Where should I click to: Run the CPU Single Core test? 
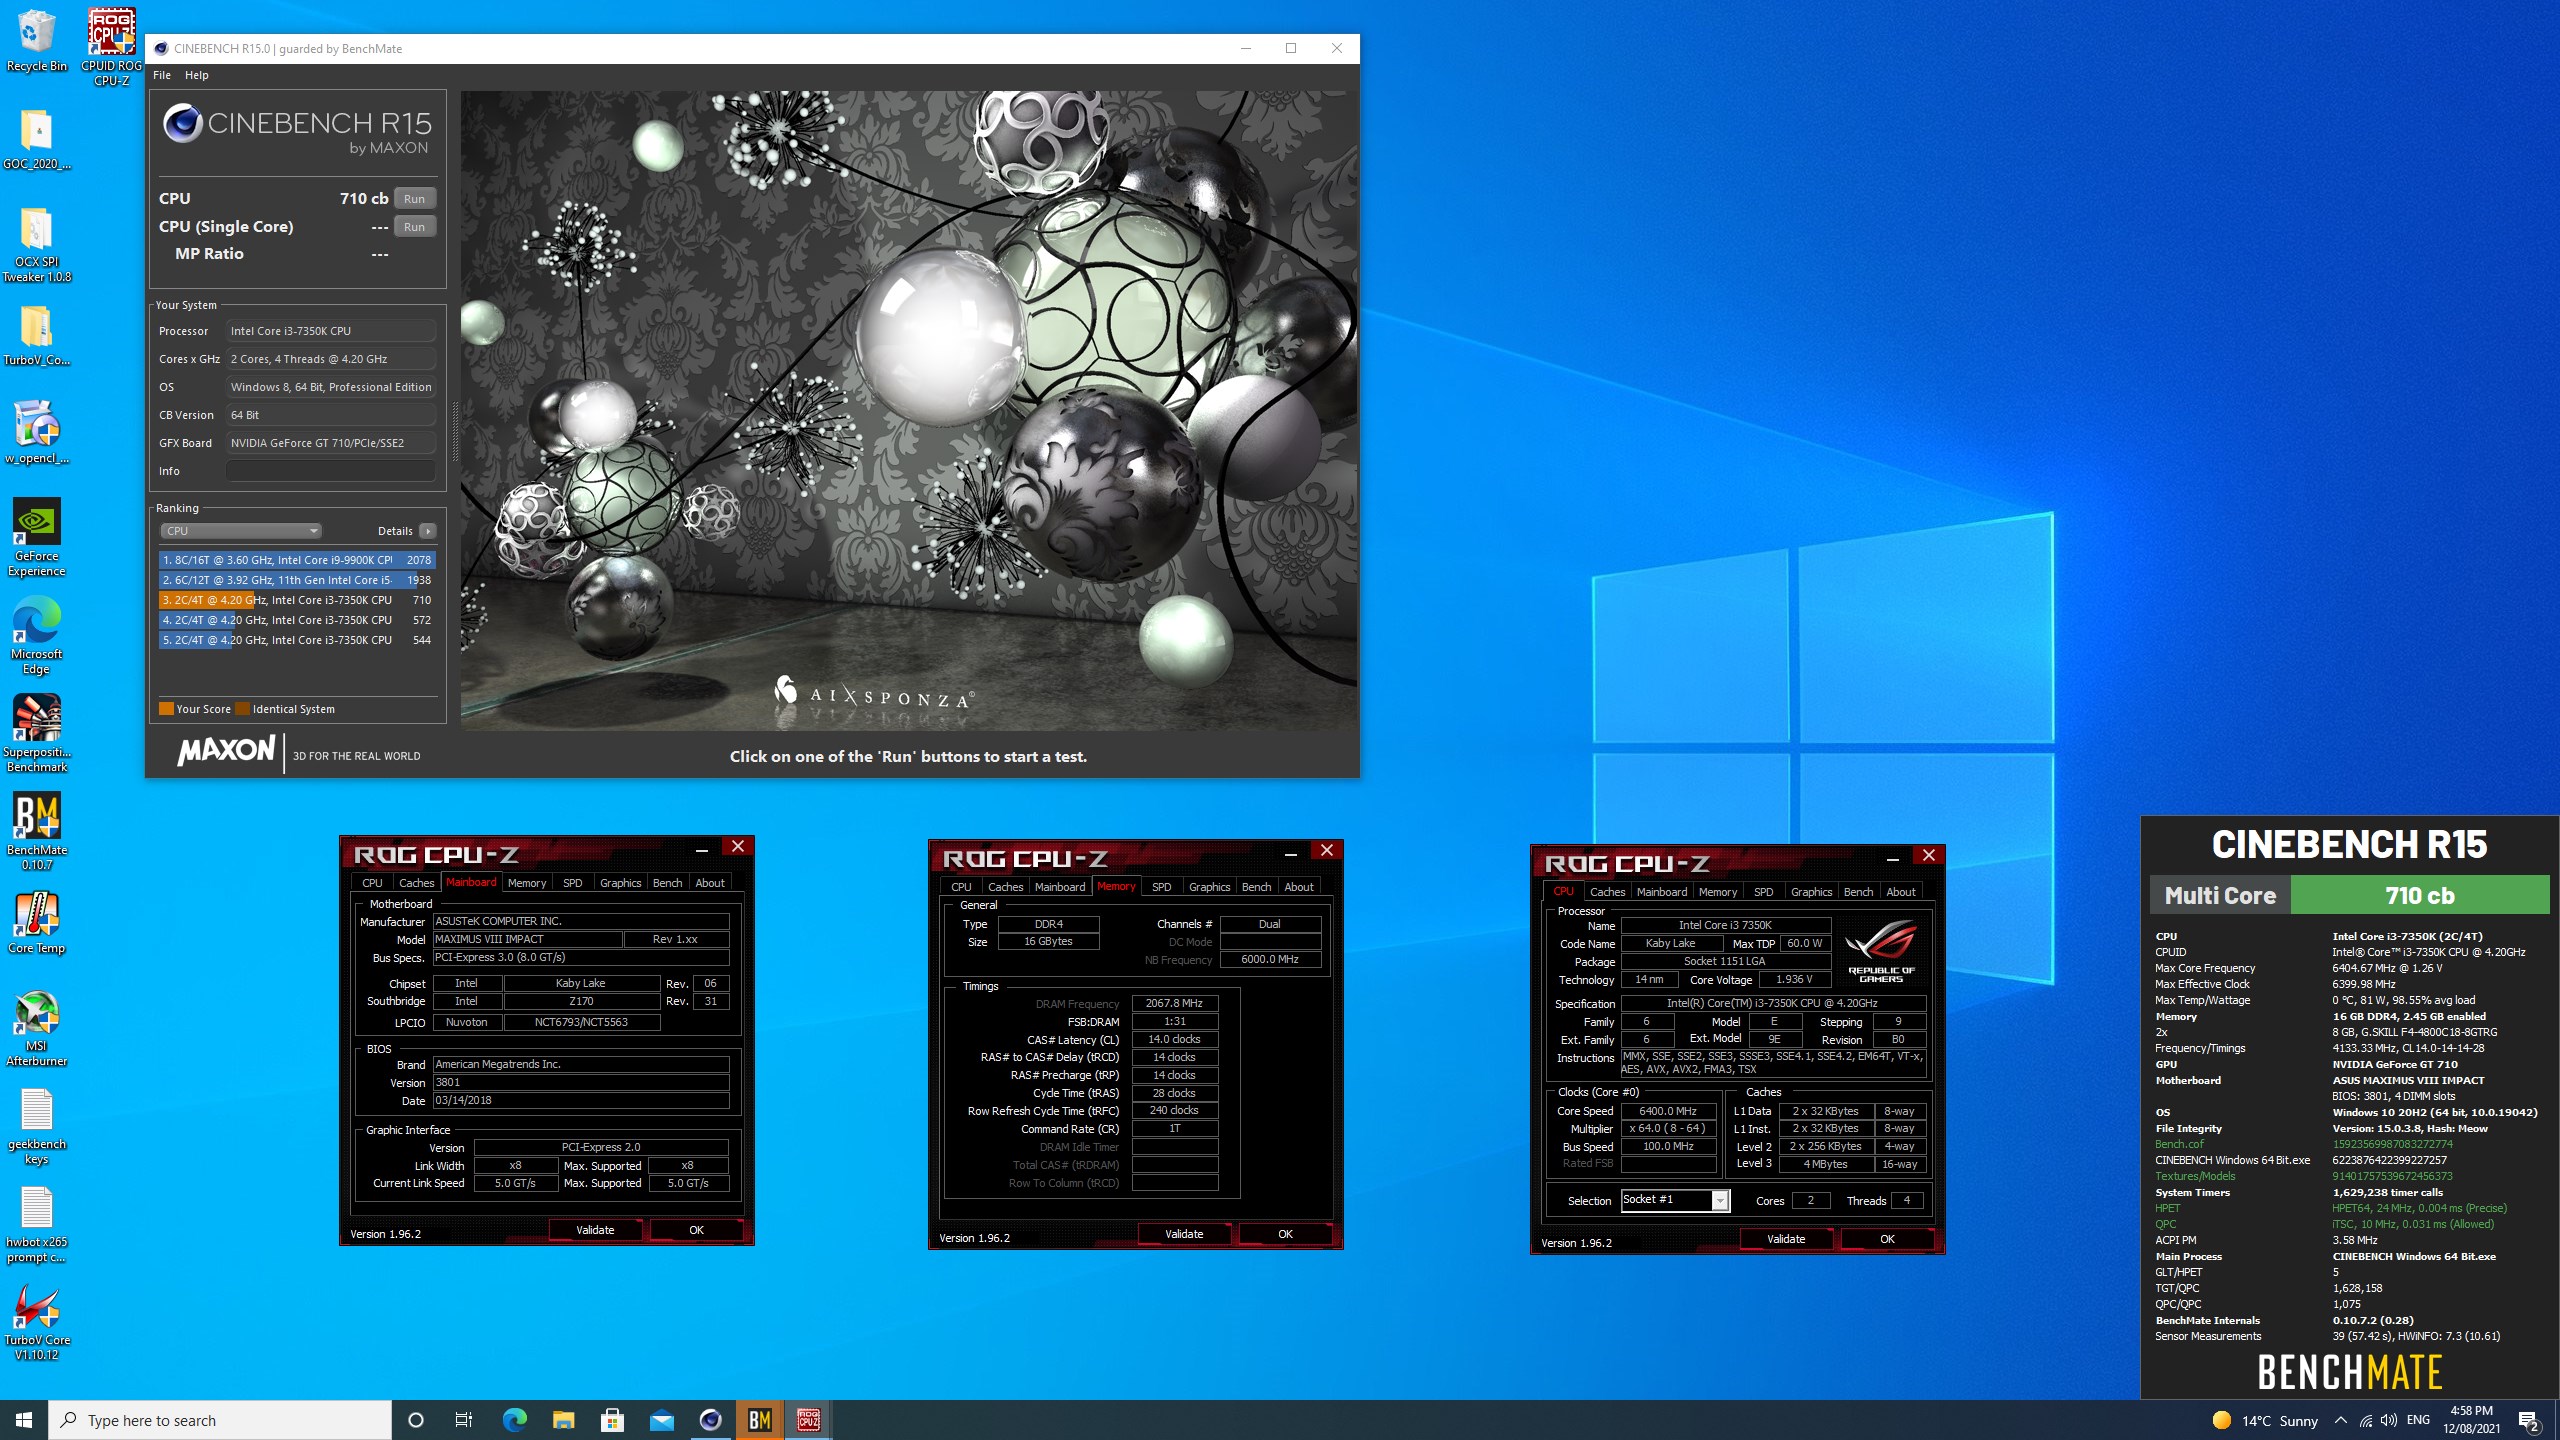[414, 226]
